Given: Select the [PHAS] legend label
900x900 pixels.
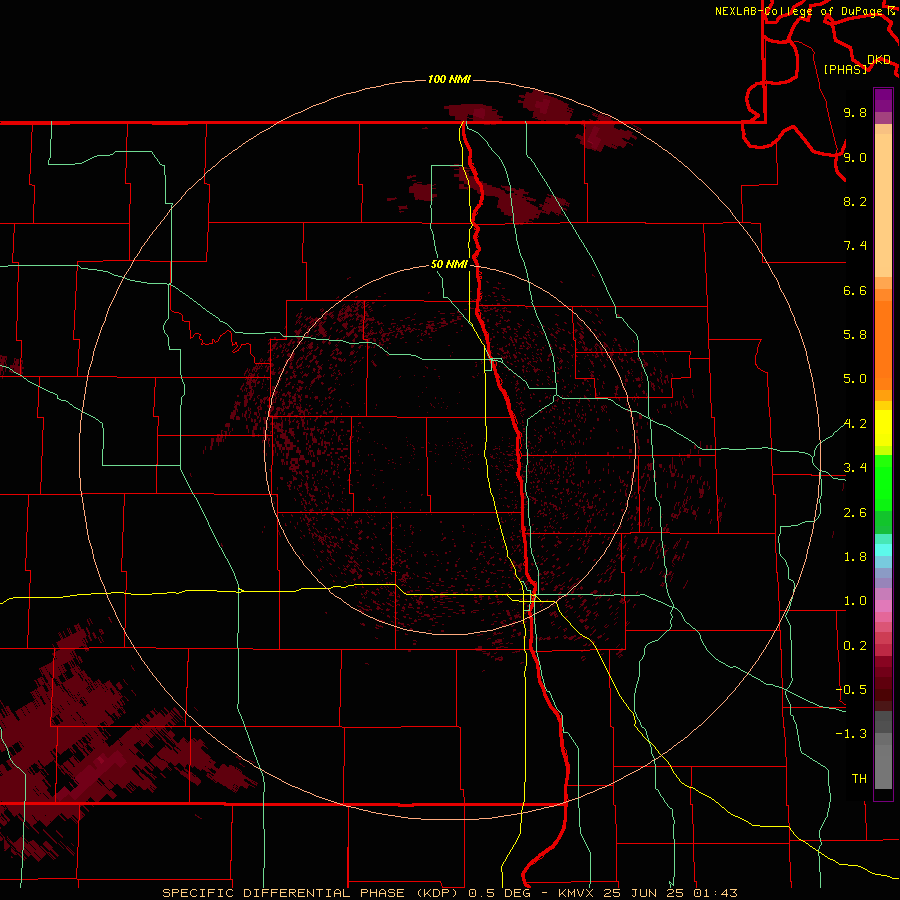Looking at the screenshot, I should (845, 70).
